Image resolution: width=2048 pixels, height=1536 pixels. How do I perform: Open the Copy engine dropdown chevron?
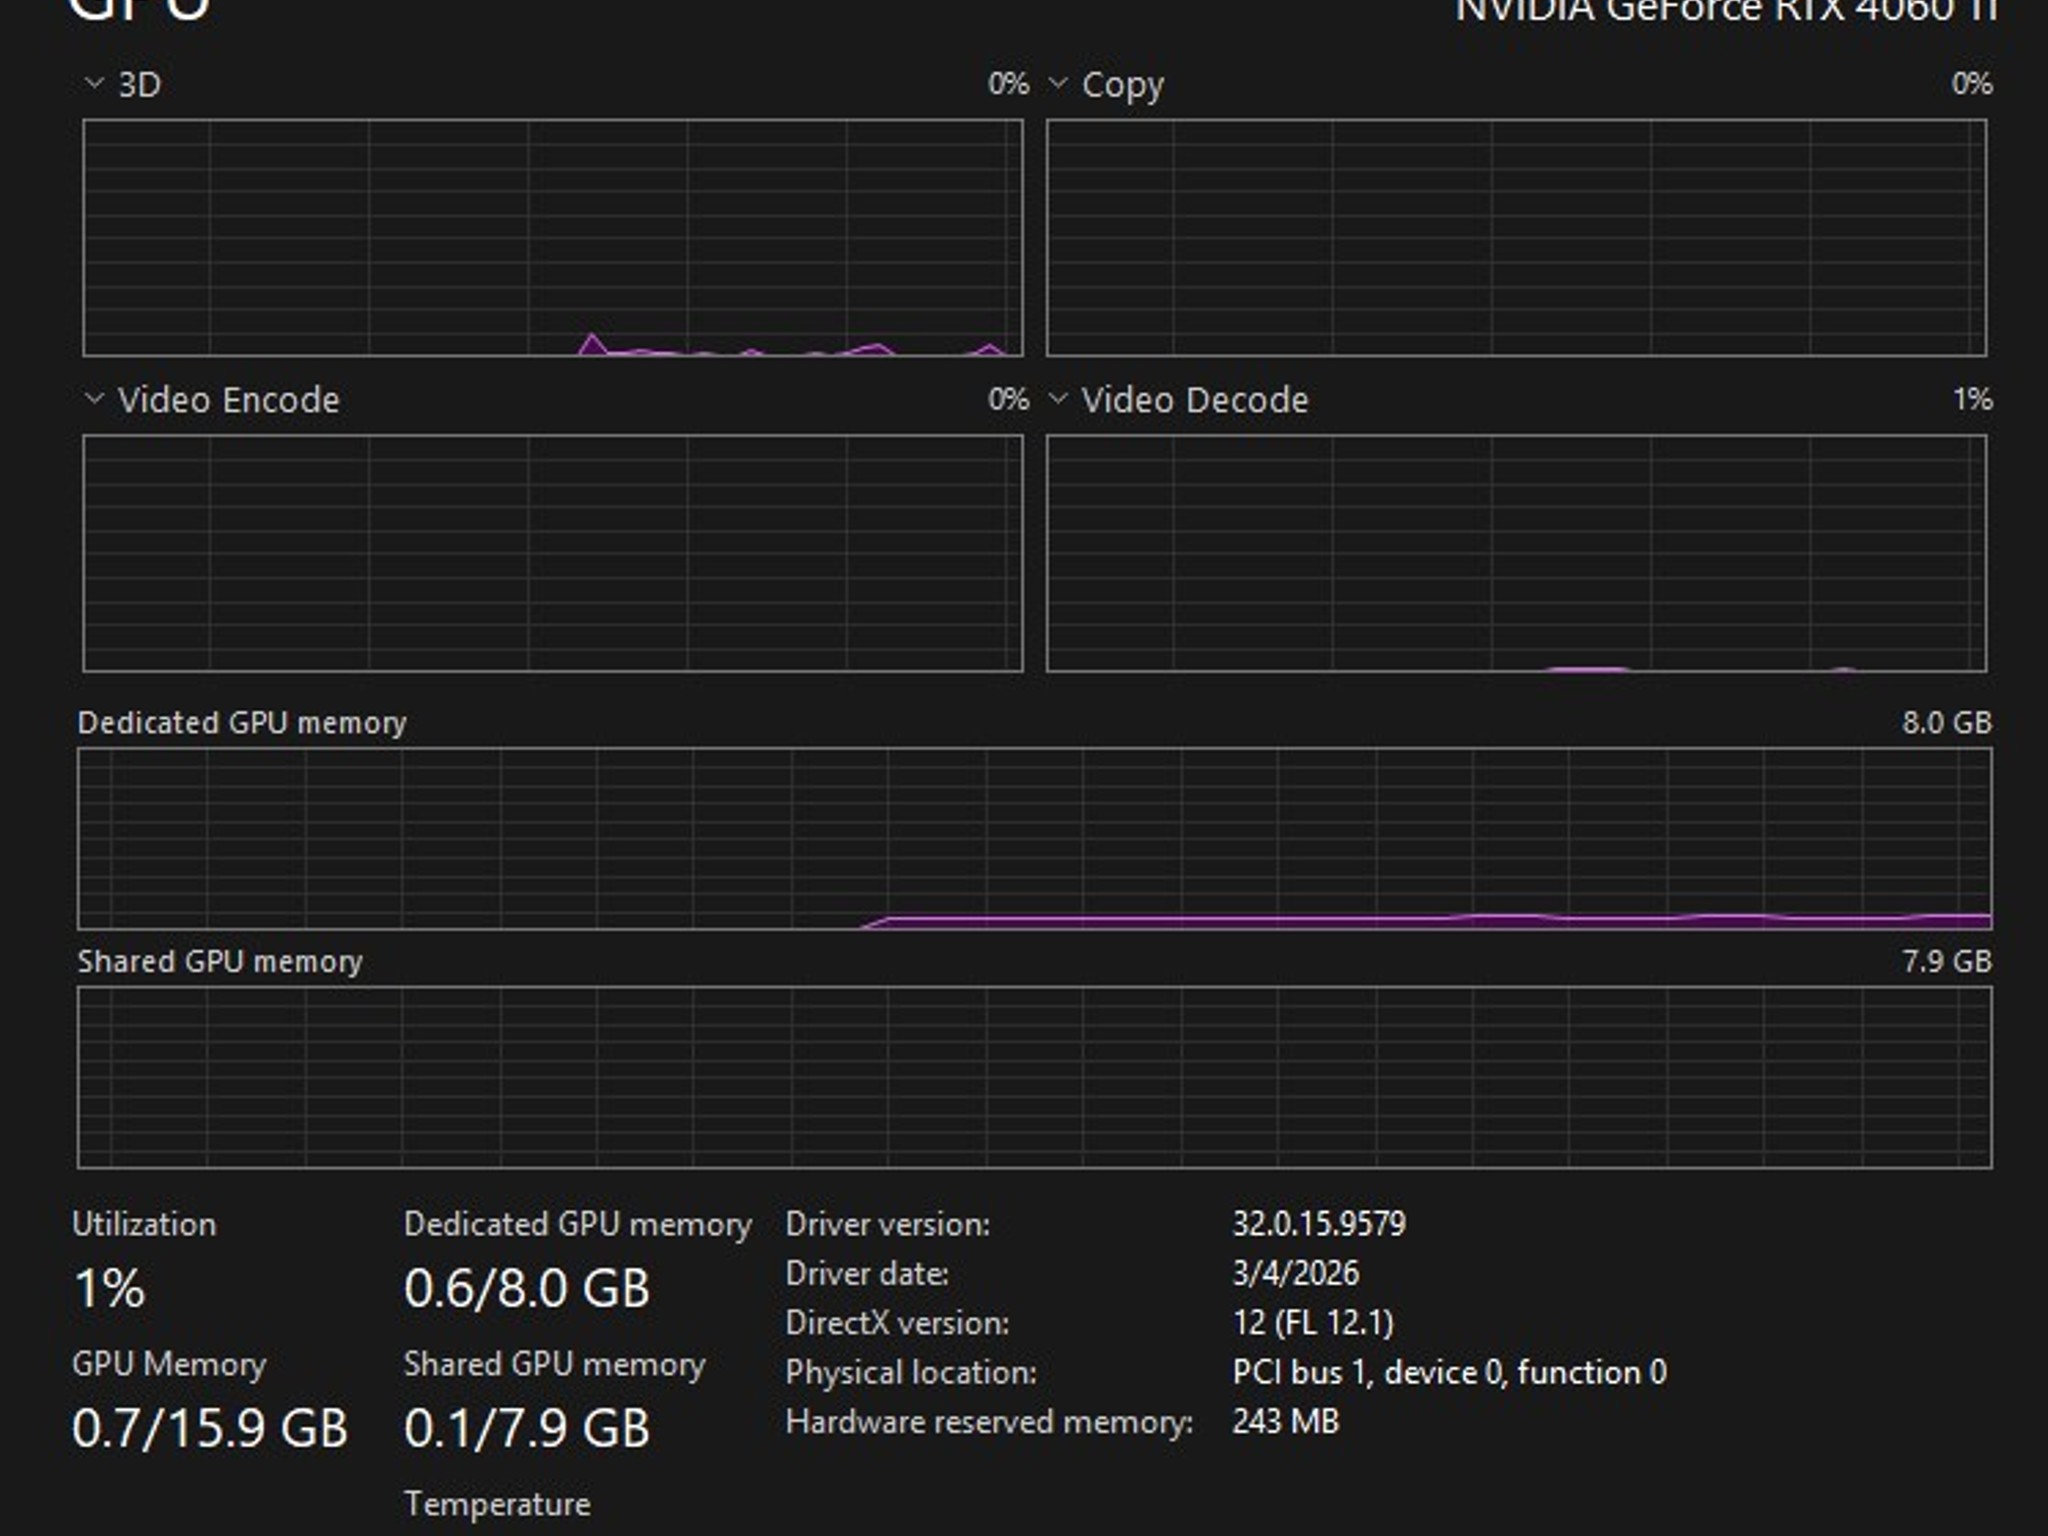(x=1058, y=84)
